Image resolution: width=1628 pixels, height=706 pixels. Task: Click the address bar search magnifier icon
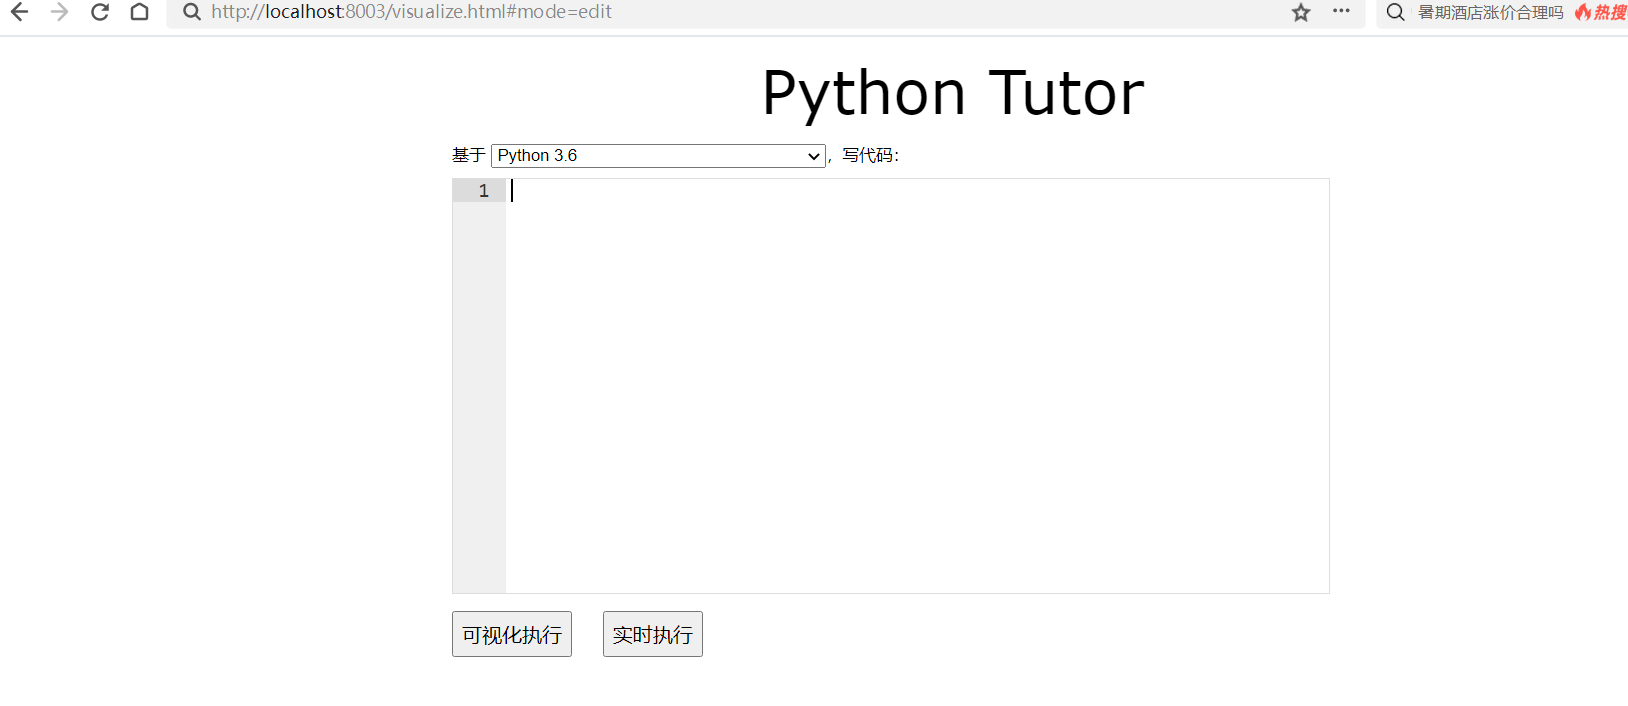[192, 12]
